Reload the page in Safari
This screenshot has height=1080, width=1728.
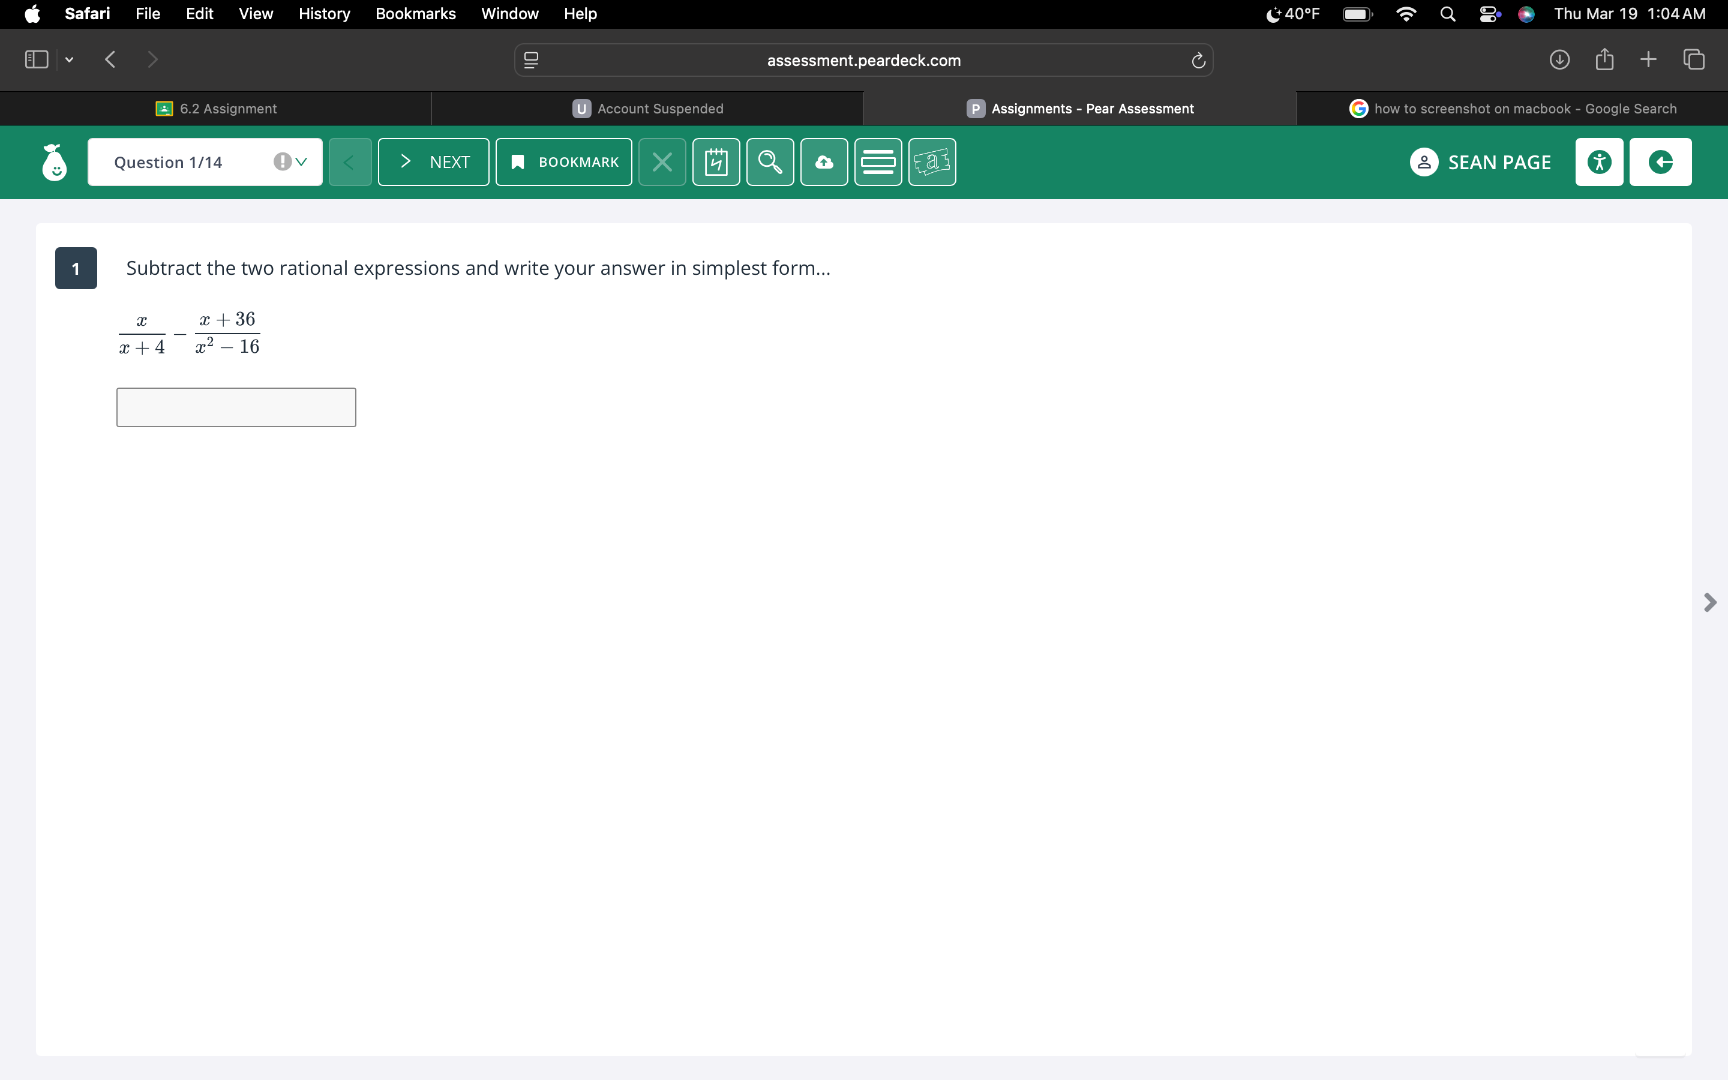click(1198, 61)
